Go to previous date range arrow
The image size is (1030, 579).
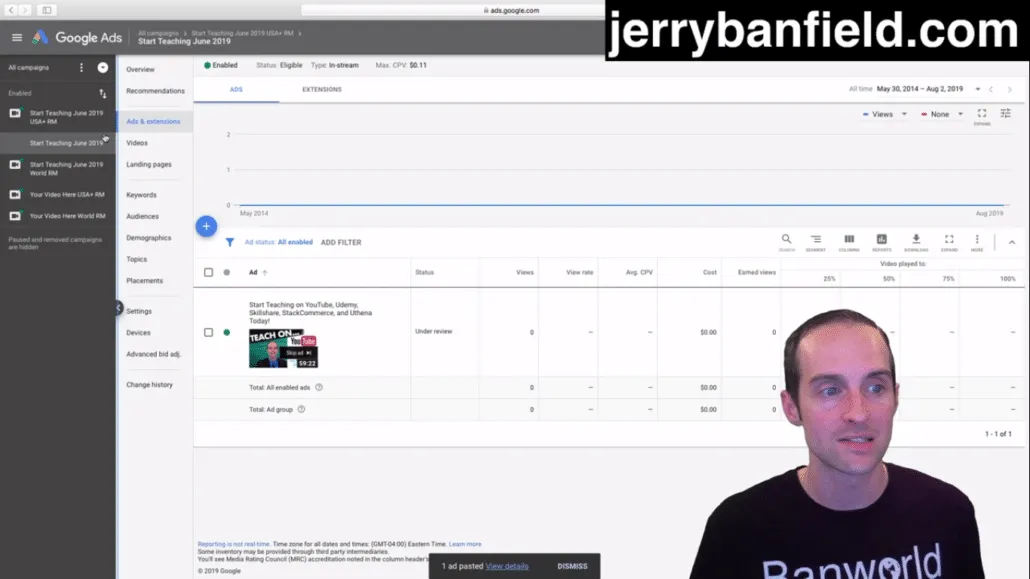[x=991, y=89]
